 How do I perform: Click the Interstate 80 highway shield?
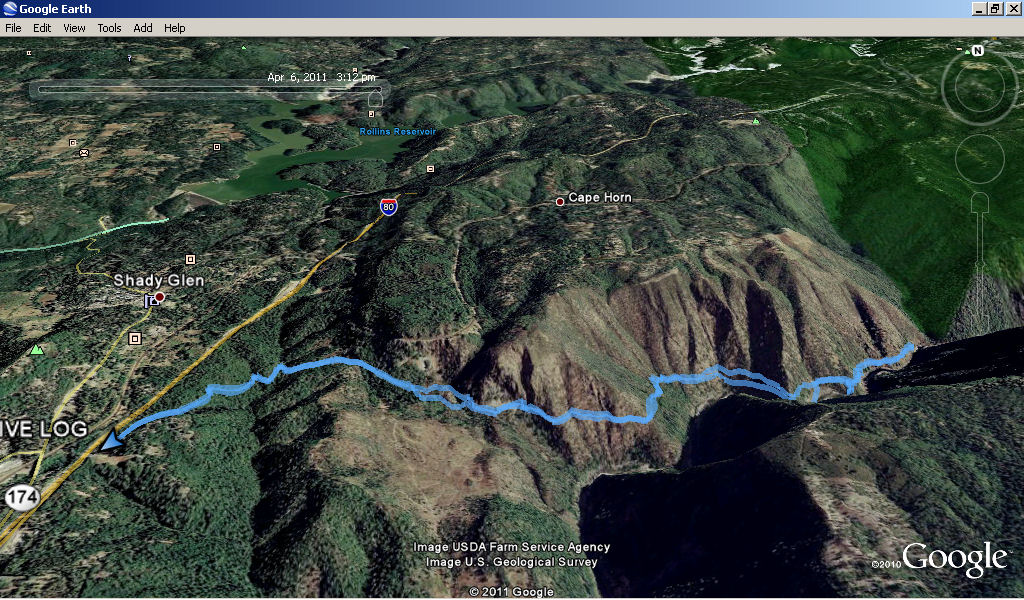click(x=389, y=207)
